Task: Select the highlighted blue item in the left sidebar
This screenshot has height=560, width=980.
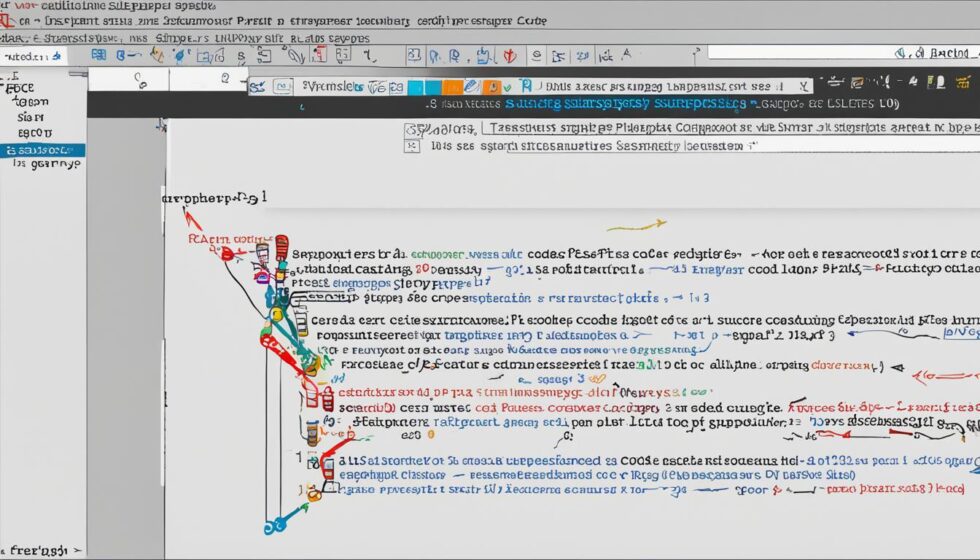Action: point(42,150)
